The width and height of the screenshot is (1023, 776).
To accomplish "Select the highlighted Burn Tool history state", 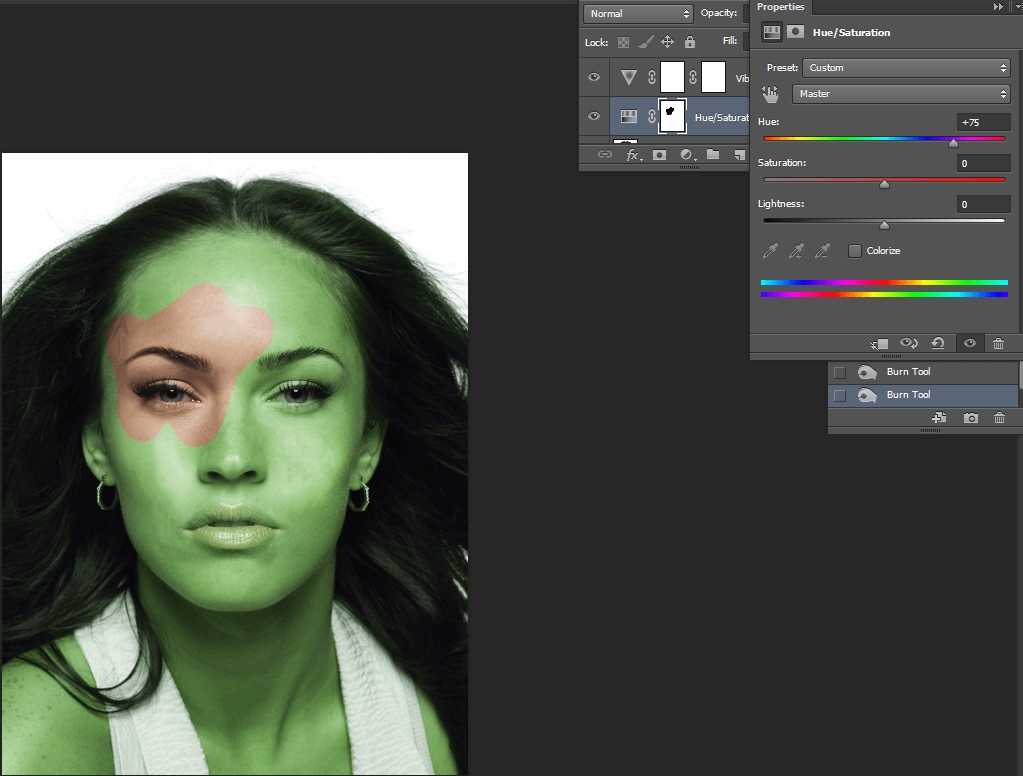I will [x=908, y=395].
